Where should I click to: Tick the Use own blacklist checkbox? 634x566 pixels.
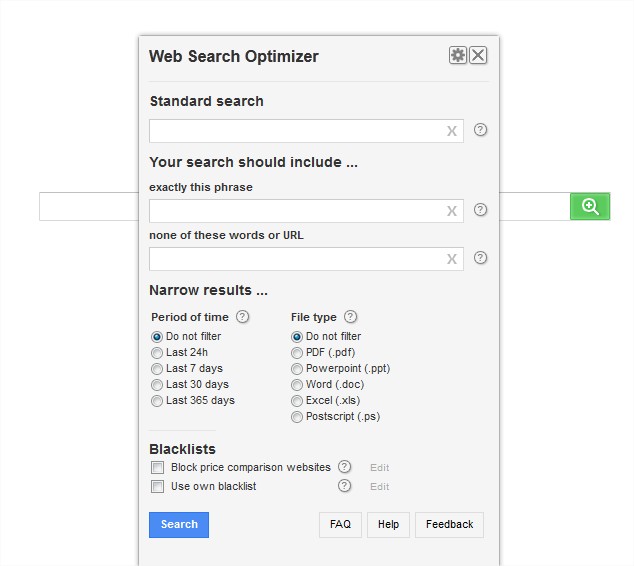pyautogui.click(x=157, y=486)
